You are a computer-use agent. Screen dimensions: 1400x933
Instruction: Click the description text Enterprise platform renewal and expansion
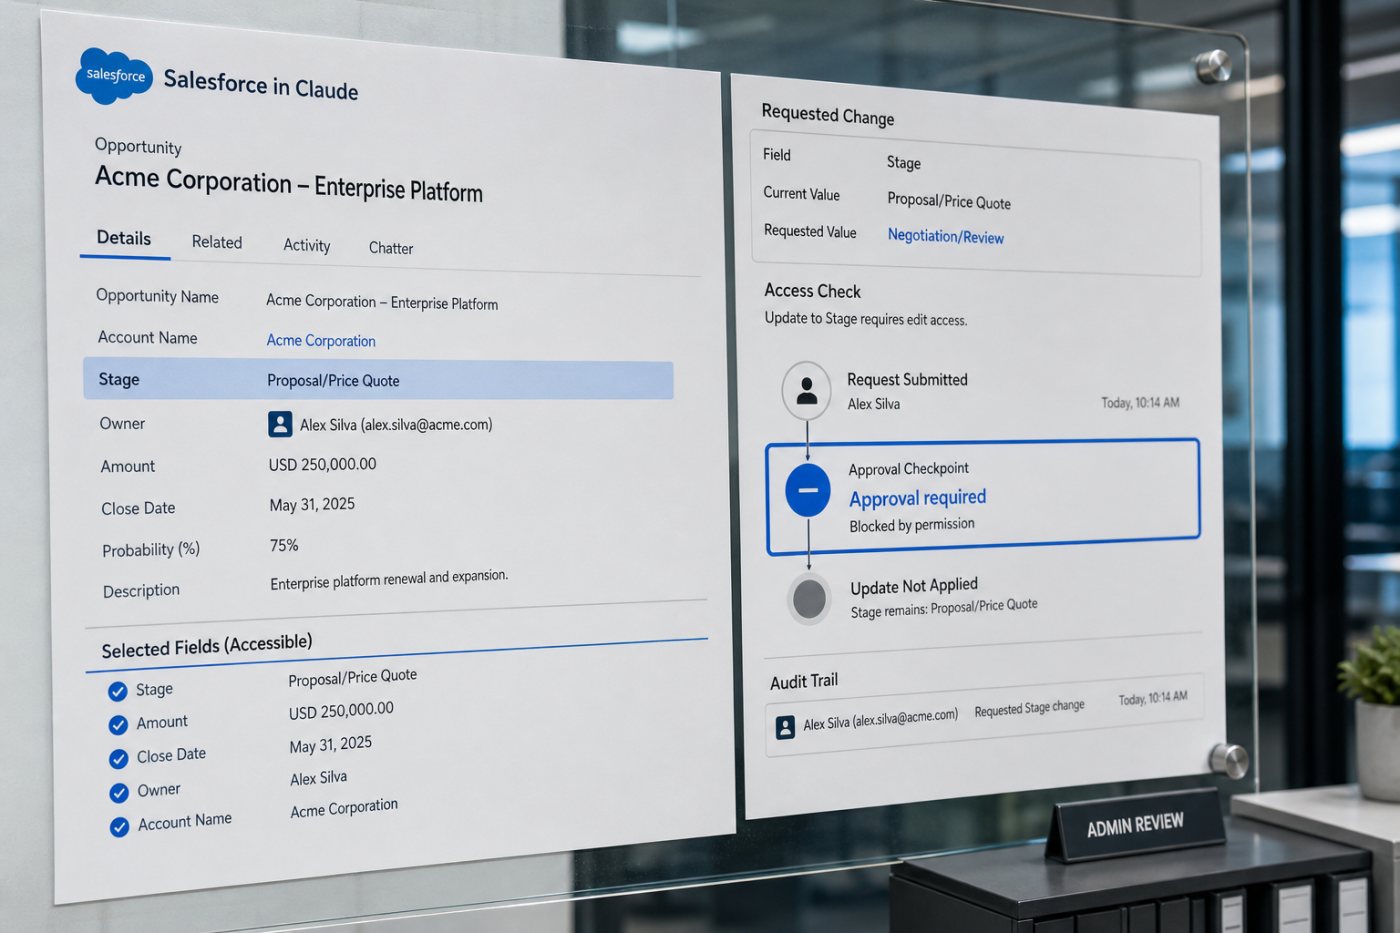click(x=389, y=579)
